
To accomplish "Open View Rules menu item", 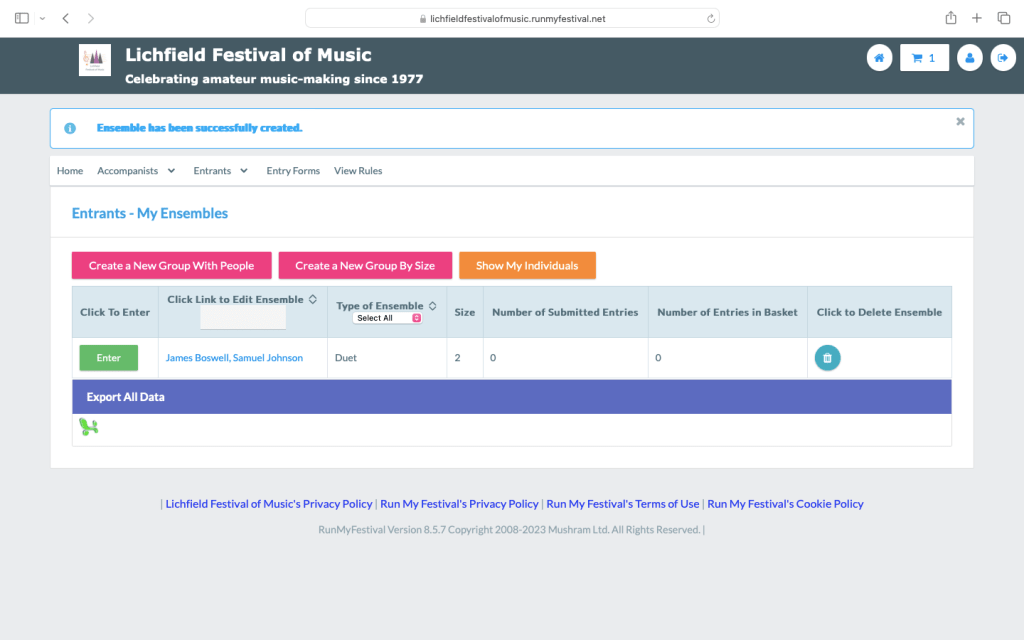I will [358, 171].
